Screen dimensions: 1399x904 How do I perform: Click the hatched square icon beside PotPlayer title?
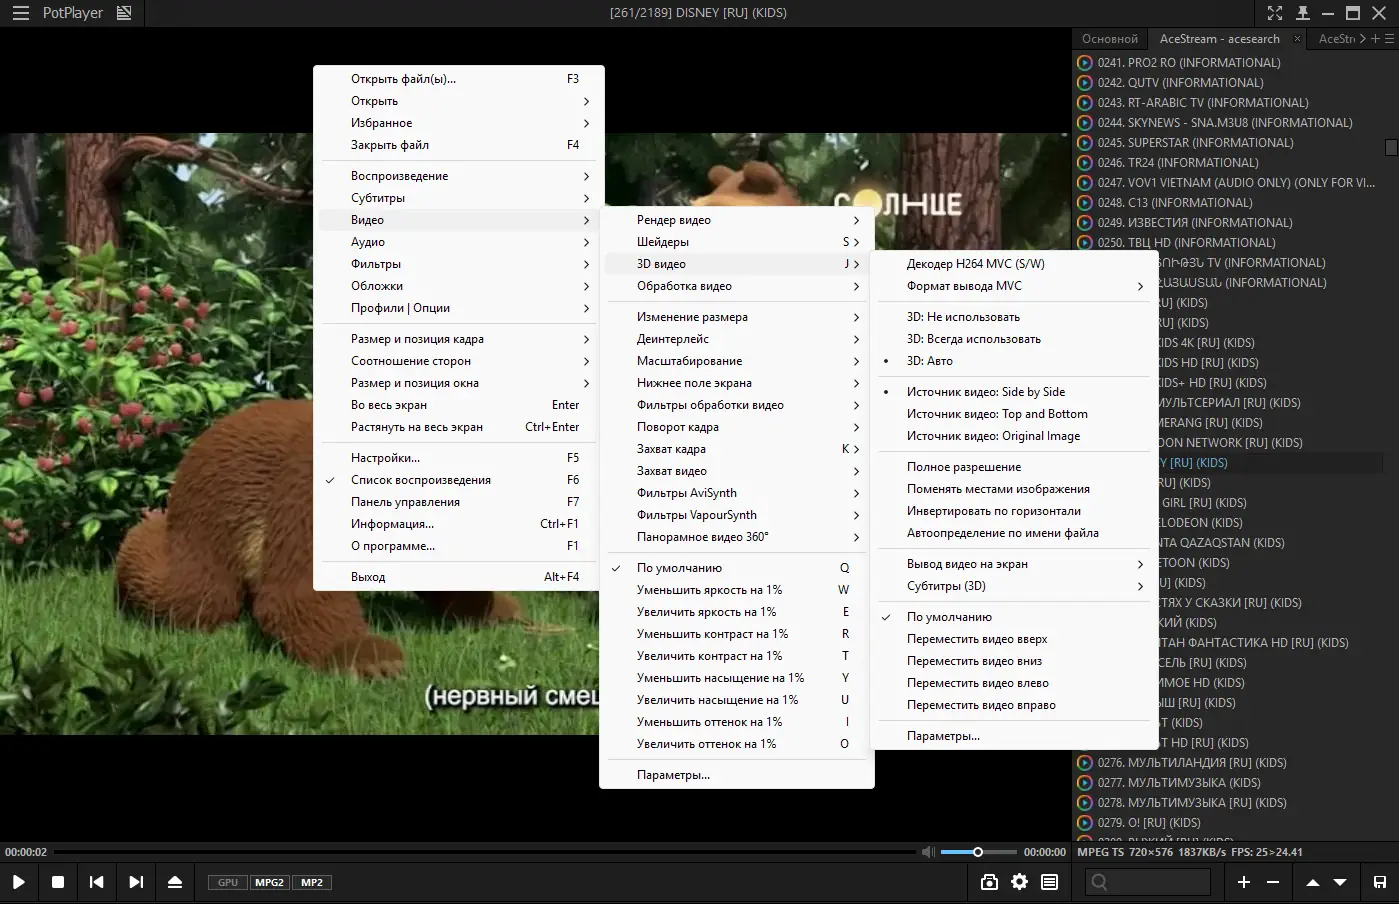(124, 13)
